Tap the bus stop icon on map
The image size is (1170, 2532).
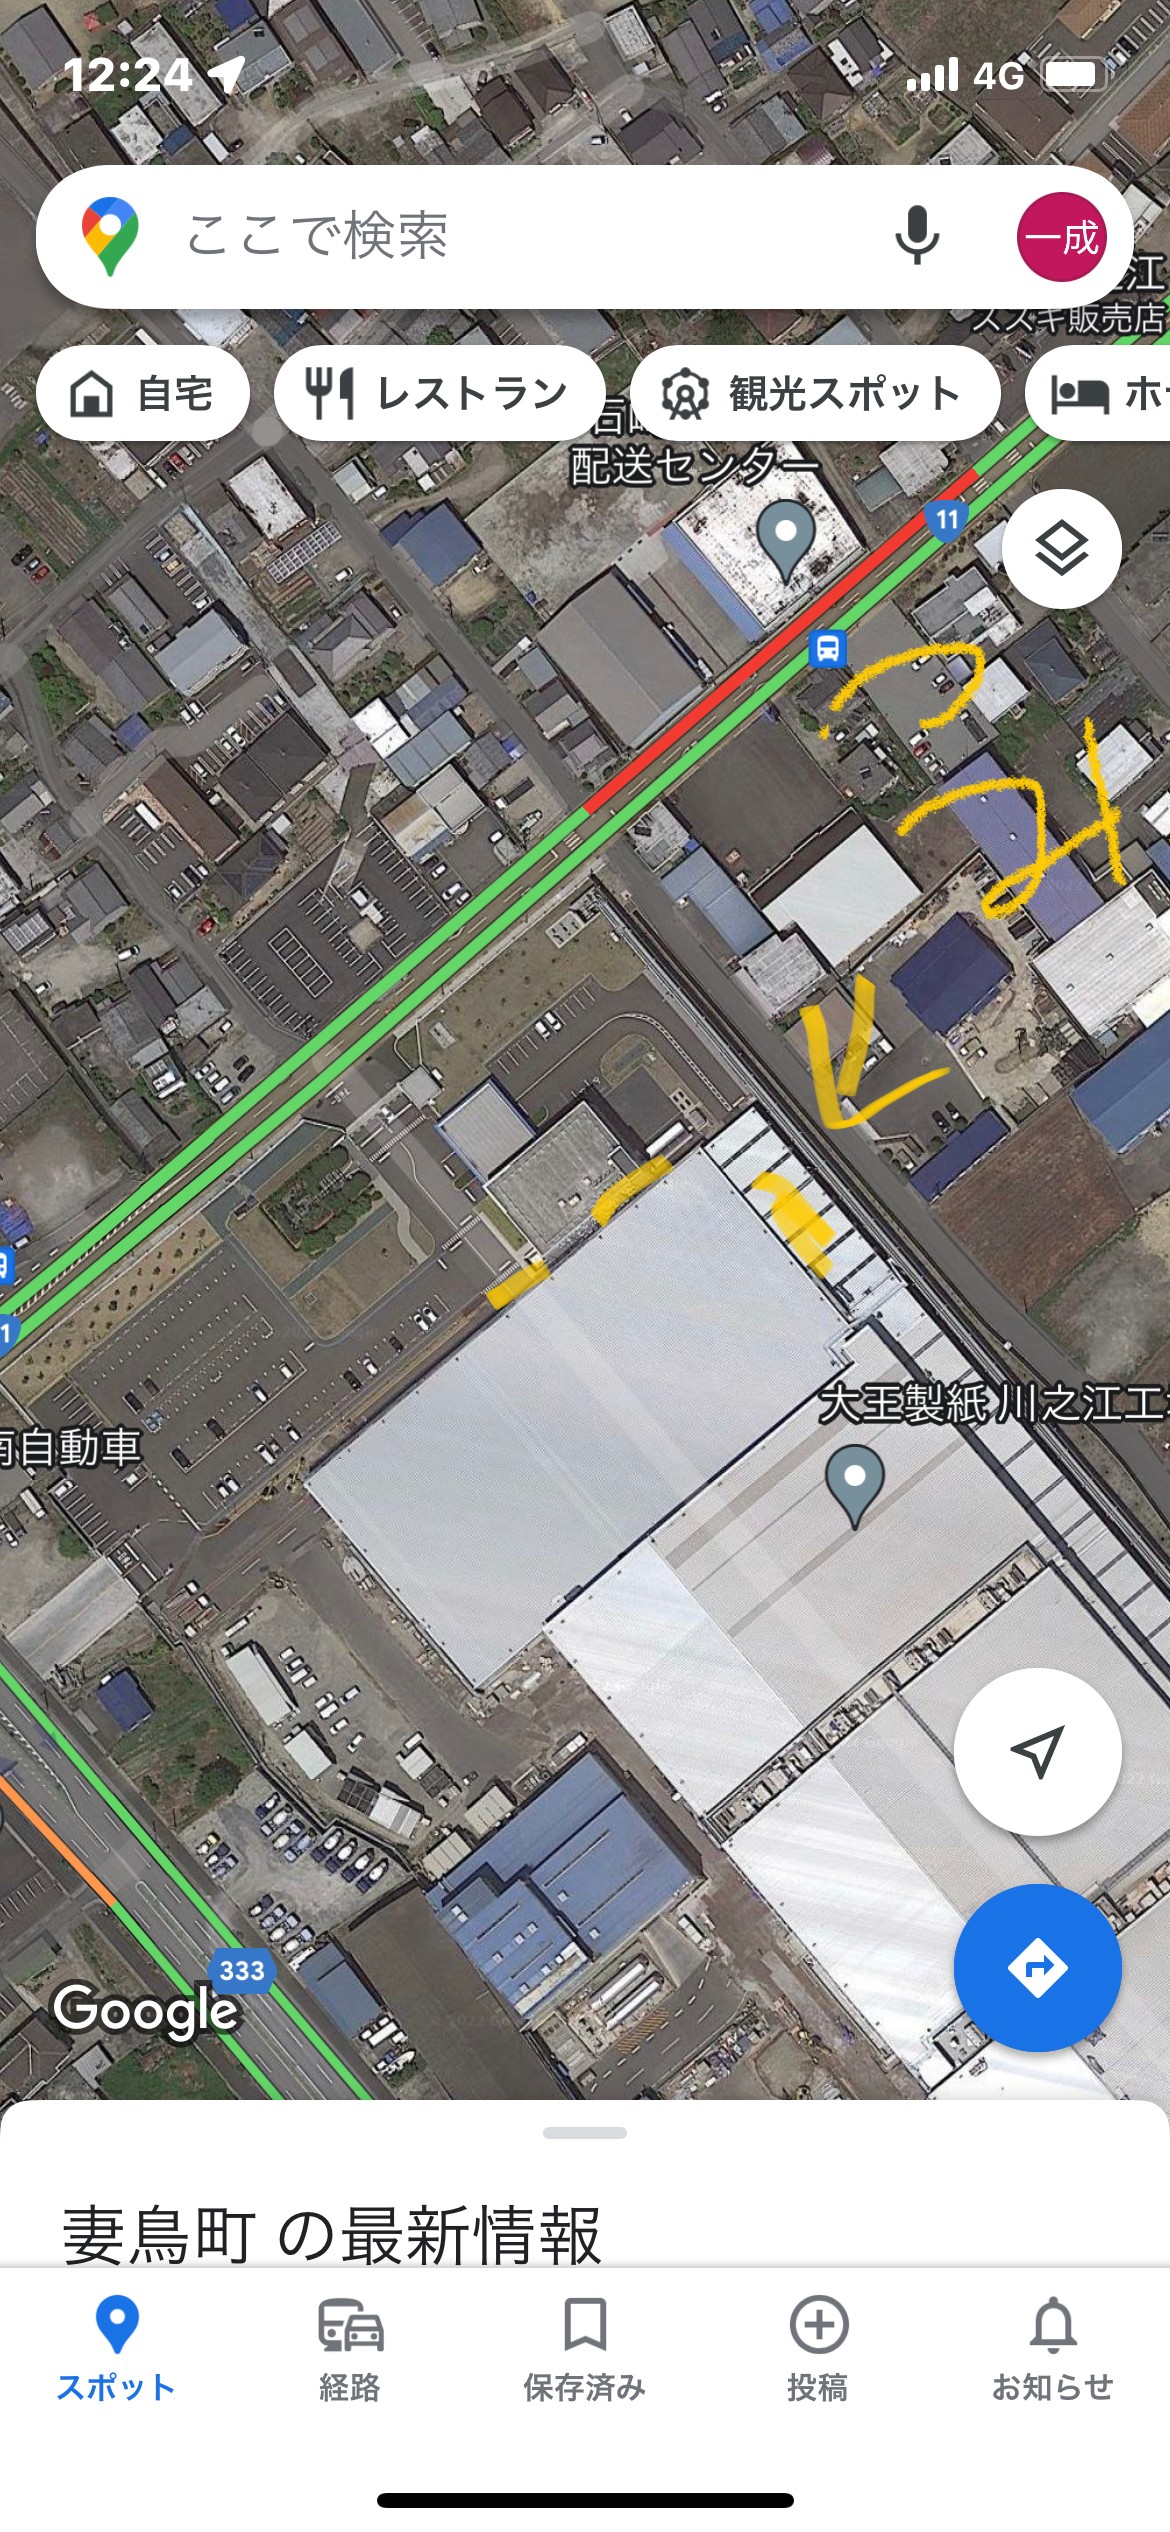[x=827, y=649]
